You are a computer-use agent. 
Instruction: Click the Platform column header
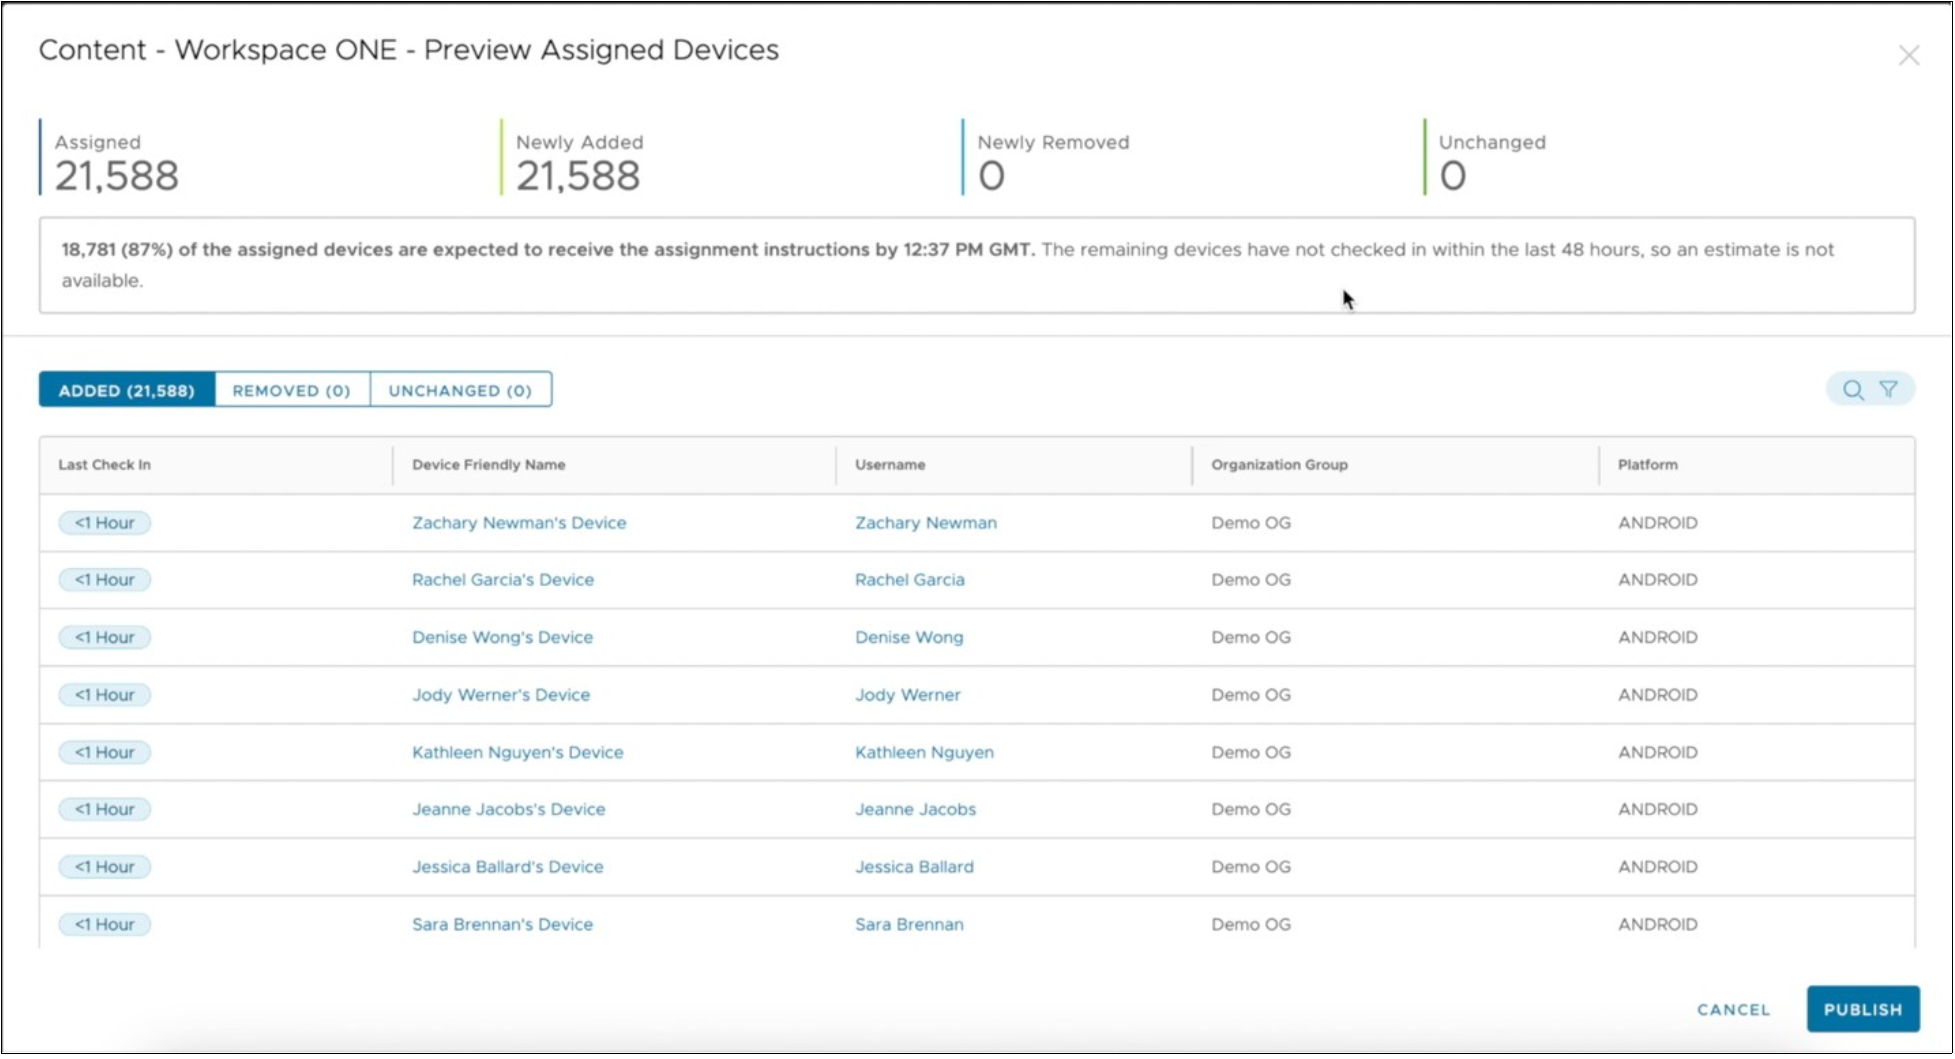click(1647, 465)
